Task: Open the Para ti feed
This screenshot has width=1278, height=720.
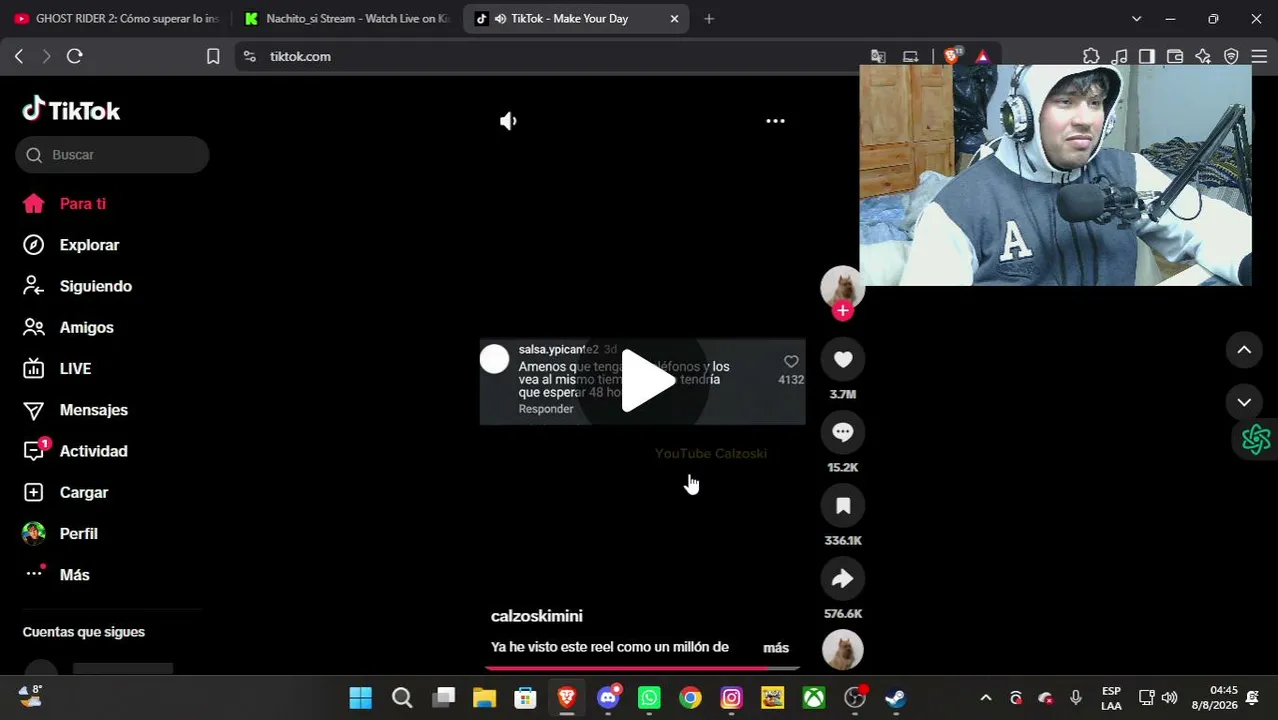Action: pos(83,204)
